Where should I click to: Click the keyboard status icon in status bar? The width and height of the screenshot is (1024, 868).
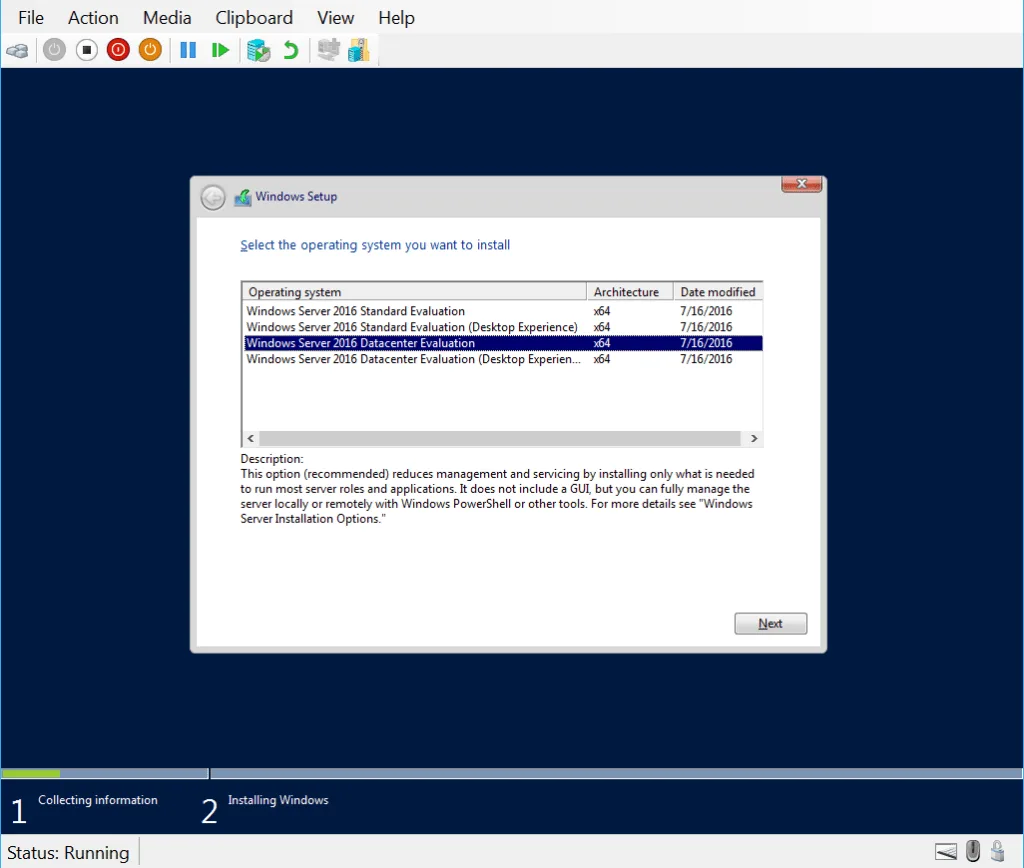tap(946, 852)
